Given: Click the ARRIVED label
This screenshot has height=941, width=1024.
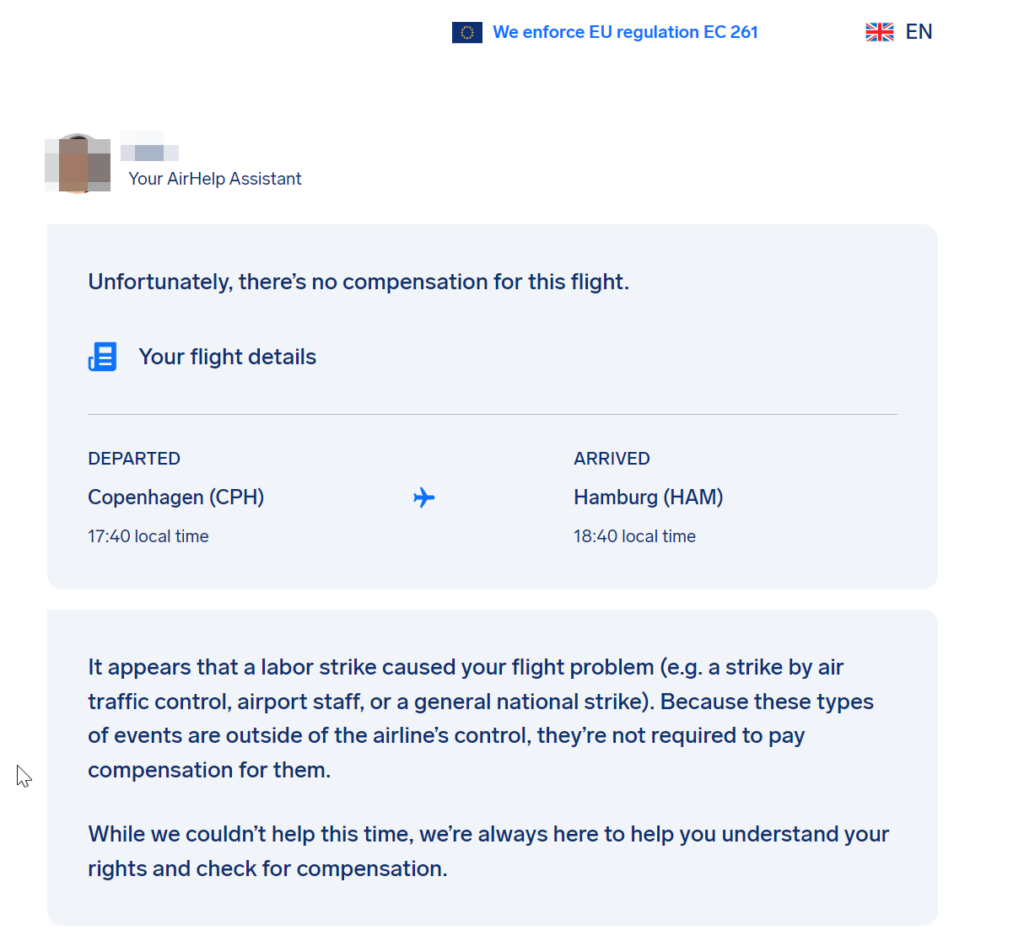Looking at the screenshot, I should click(x=612, y=458).
